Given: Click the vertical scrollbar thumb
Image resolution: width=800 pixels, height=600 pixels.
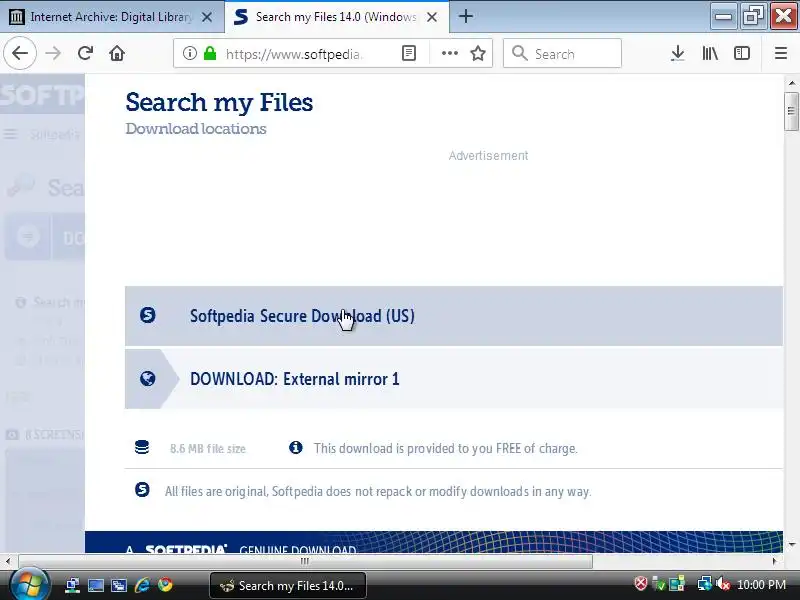Looking at the screenshot, I should point(791,111).
